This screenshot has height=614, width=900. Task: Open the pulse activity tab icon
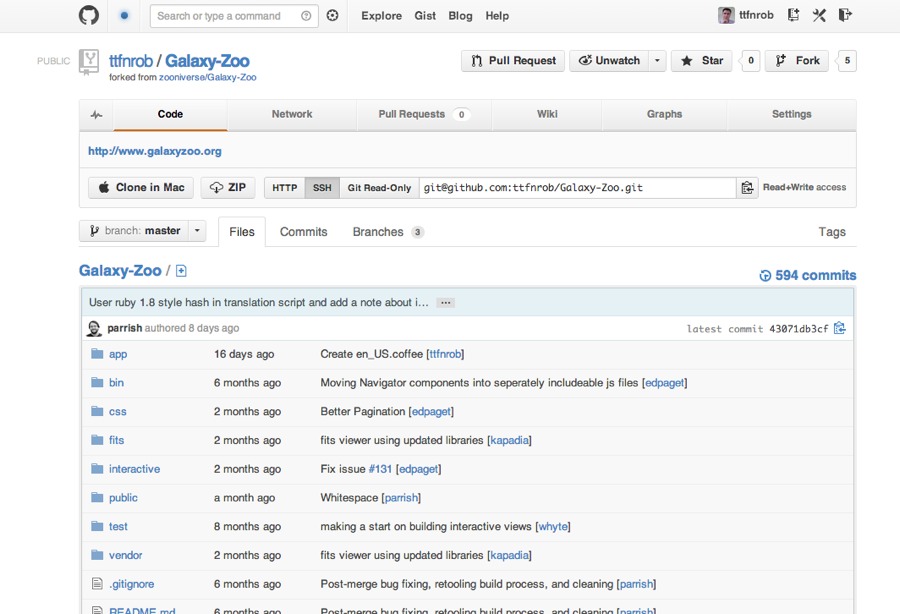[x=96, y=115]
